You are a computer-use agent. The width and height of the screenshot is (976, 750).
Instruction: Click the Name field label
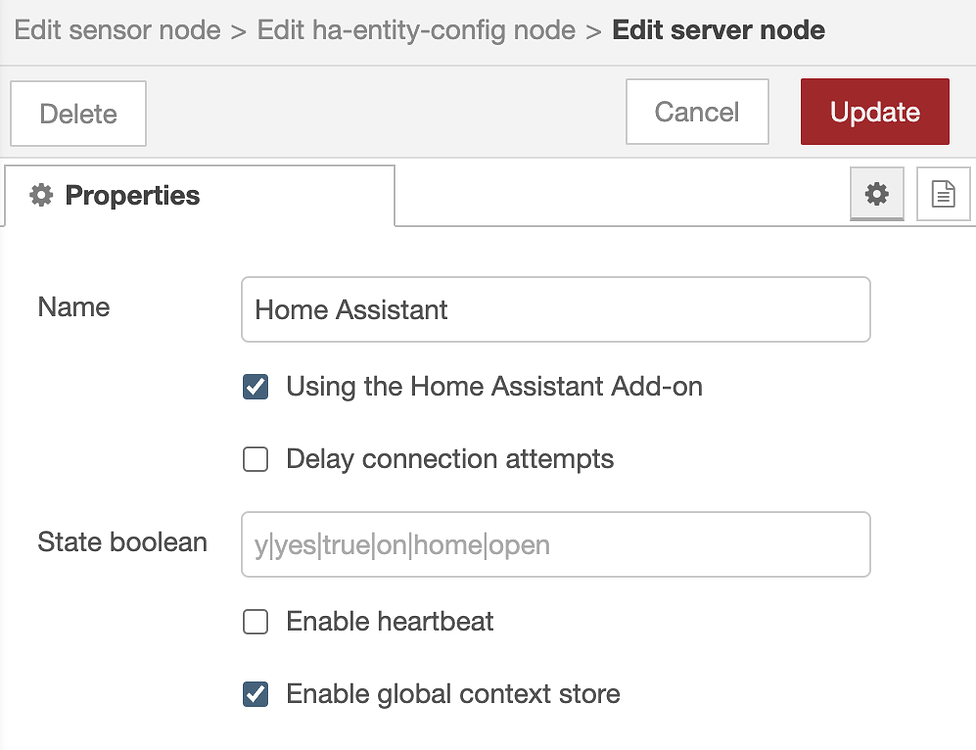74,307
